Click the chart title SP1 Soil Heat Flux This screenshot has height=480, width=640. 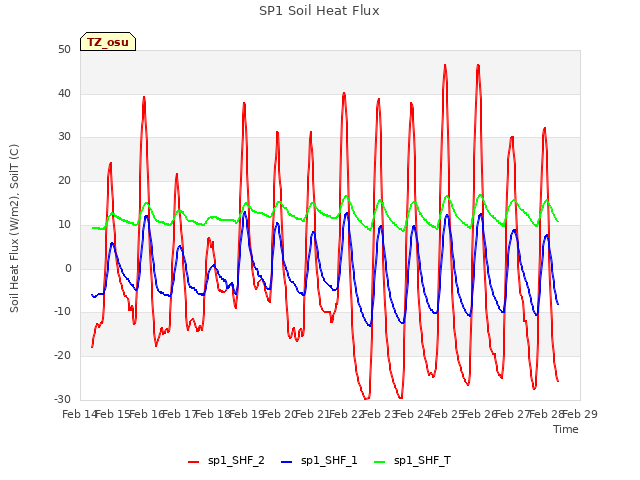pyautogui.click(x=319, y=11)
